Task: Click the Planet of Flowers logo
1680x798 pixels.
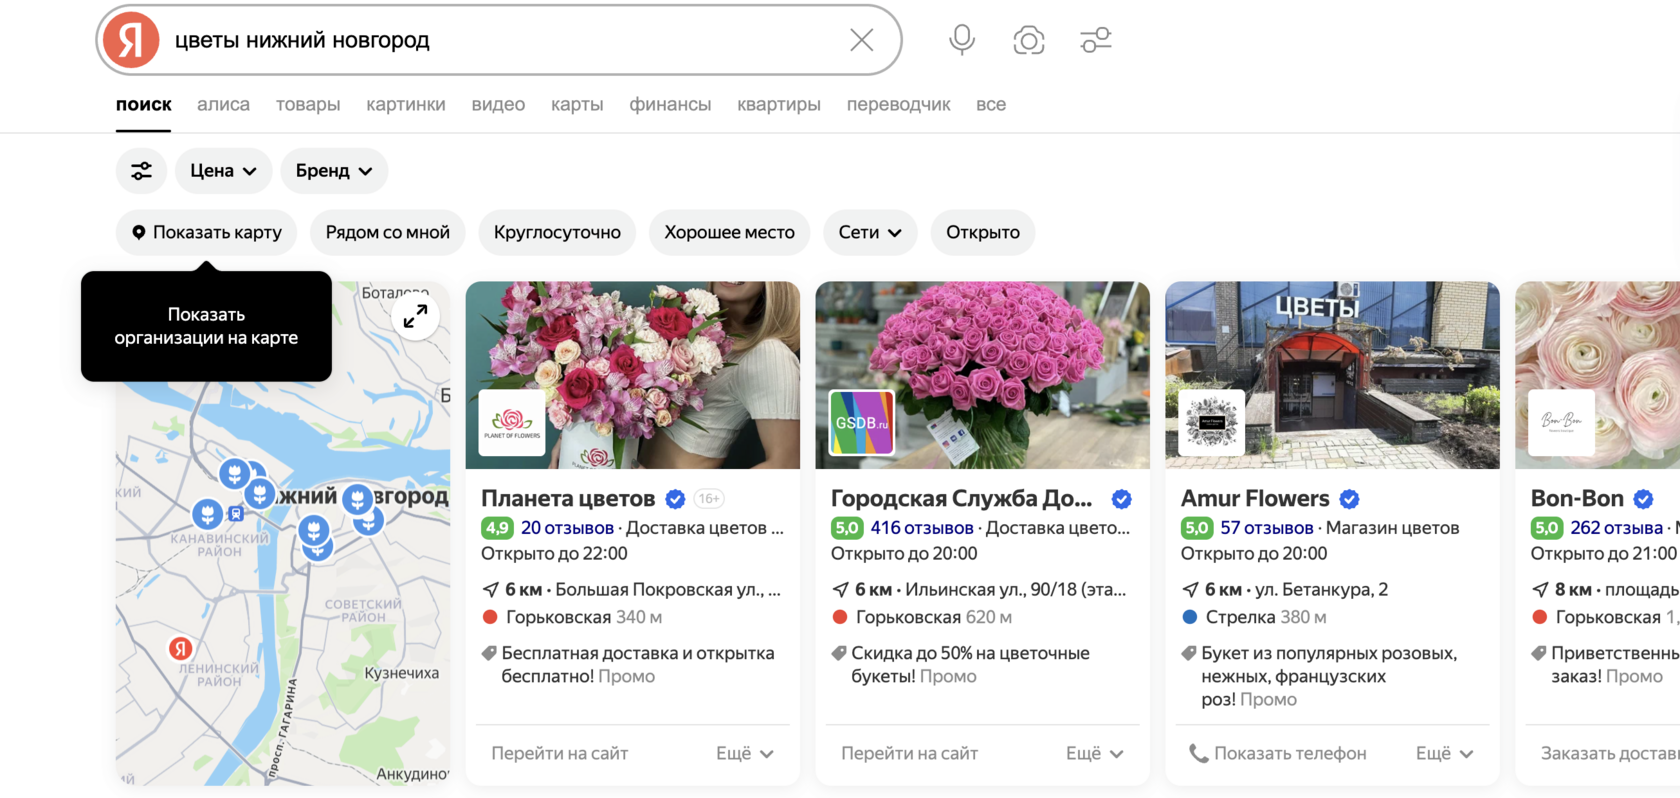Action: pos(512,423)
